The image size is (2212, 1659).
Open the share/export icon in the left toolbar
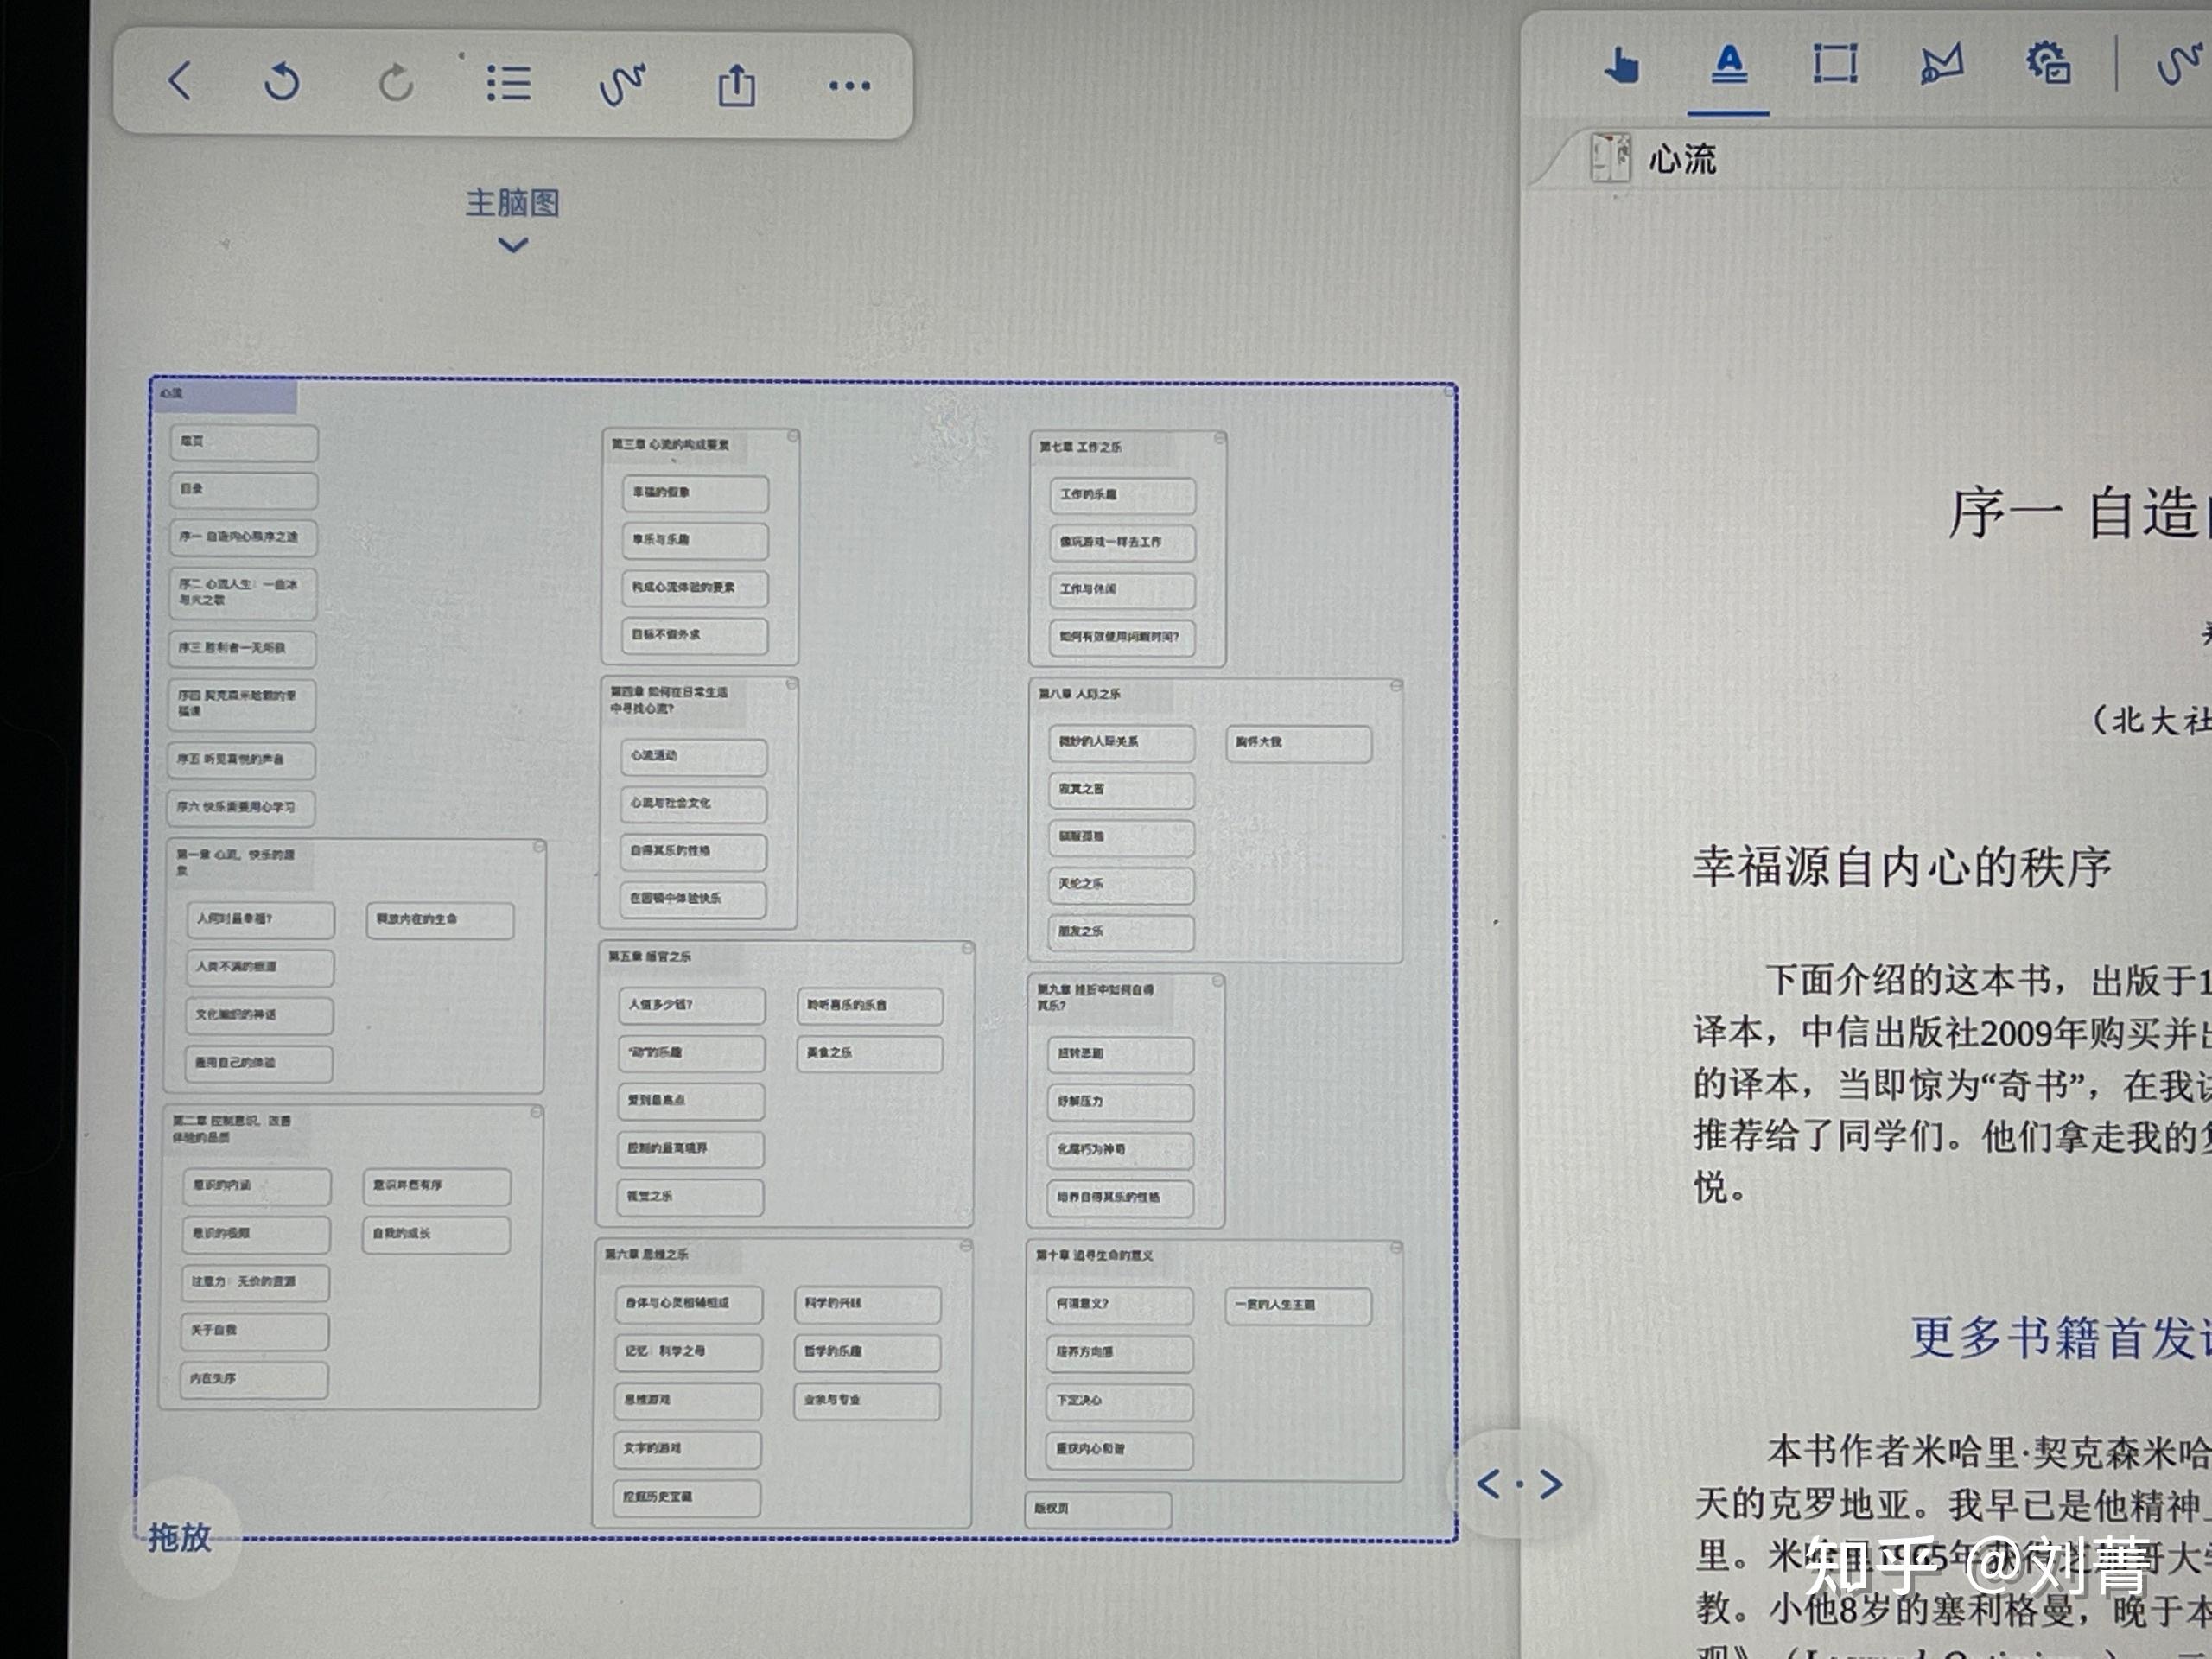[739, 84]
